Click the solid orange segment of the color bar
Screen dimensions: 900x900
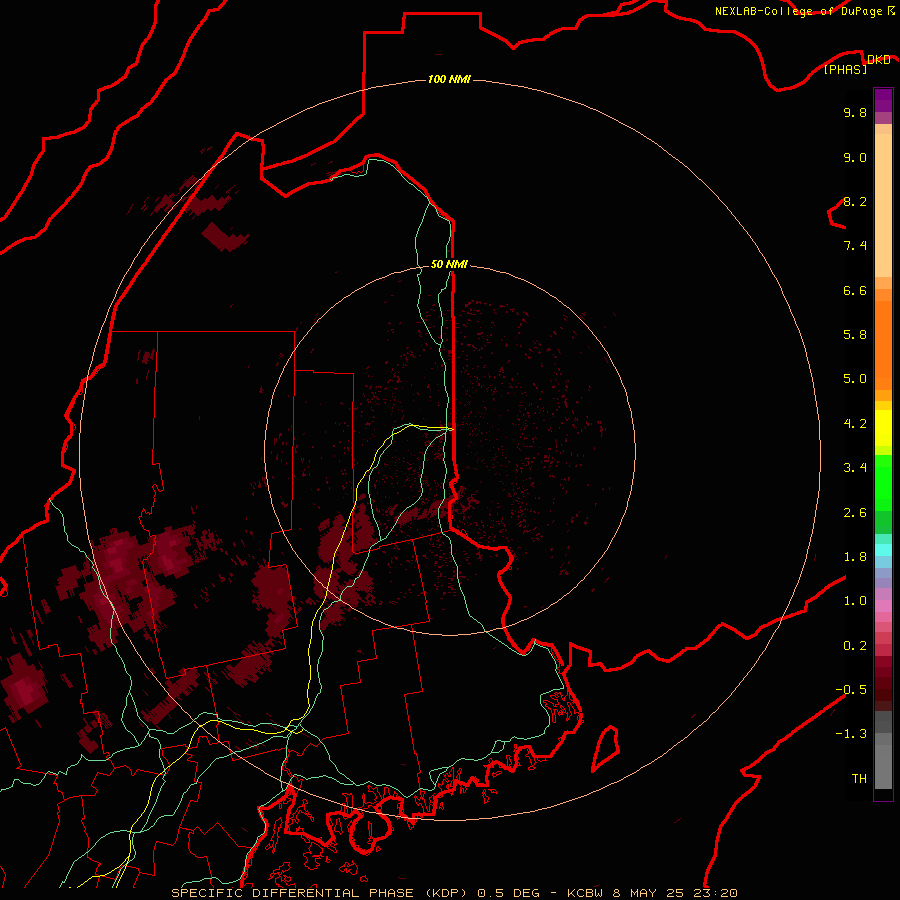coord(883,345)
